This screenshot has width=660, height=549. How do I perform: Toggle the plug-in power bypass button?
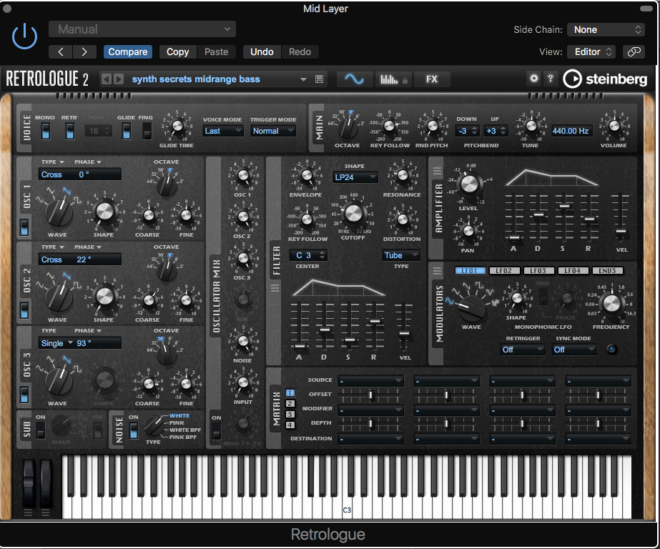click(25, 38)
